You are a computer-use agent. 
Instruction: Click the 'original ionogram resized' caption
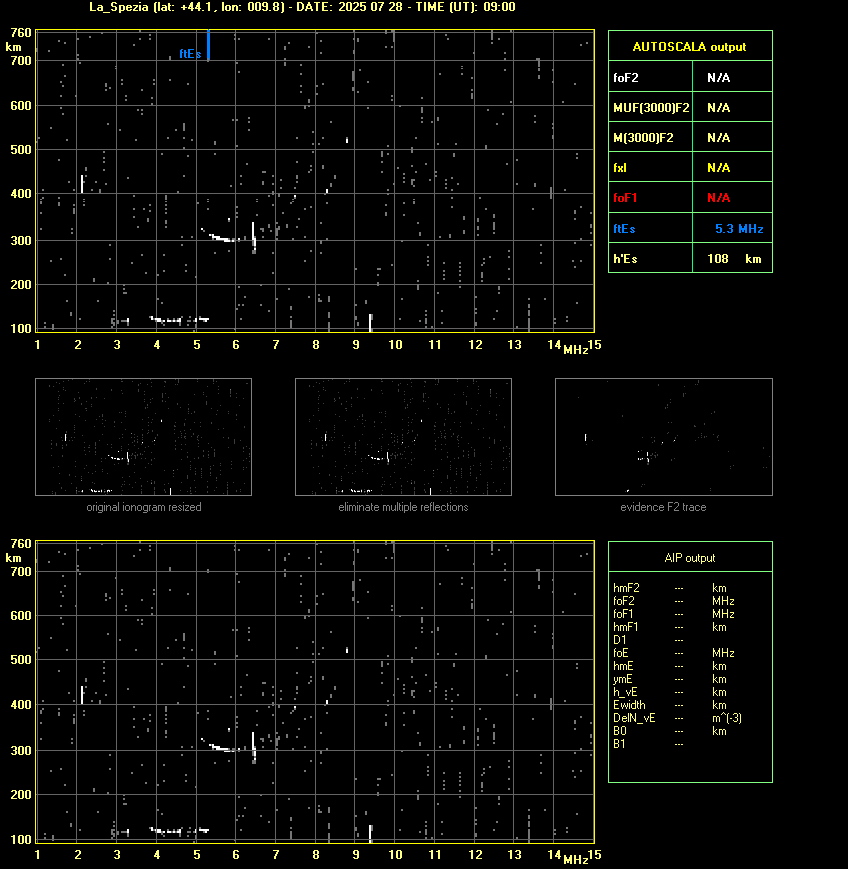click(144, 507)
